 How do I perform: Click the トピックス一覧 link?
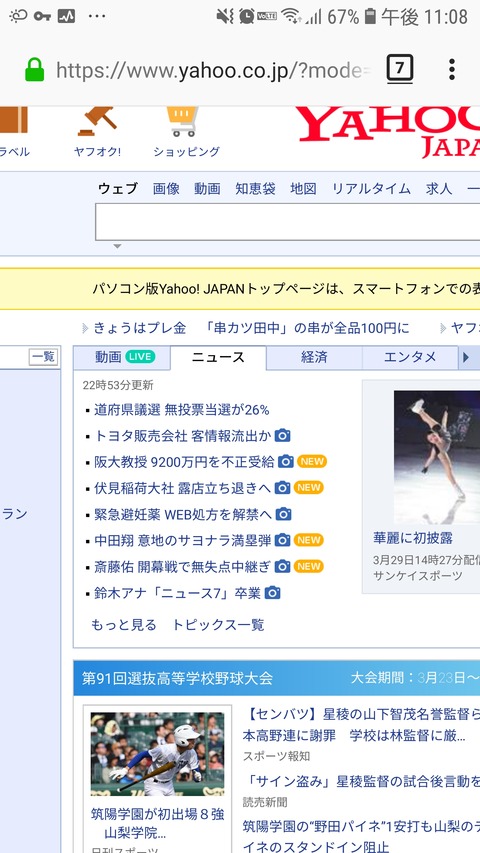pos(218,625)
